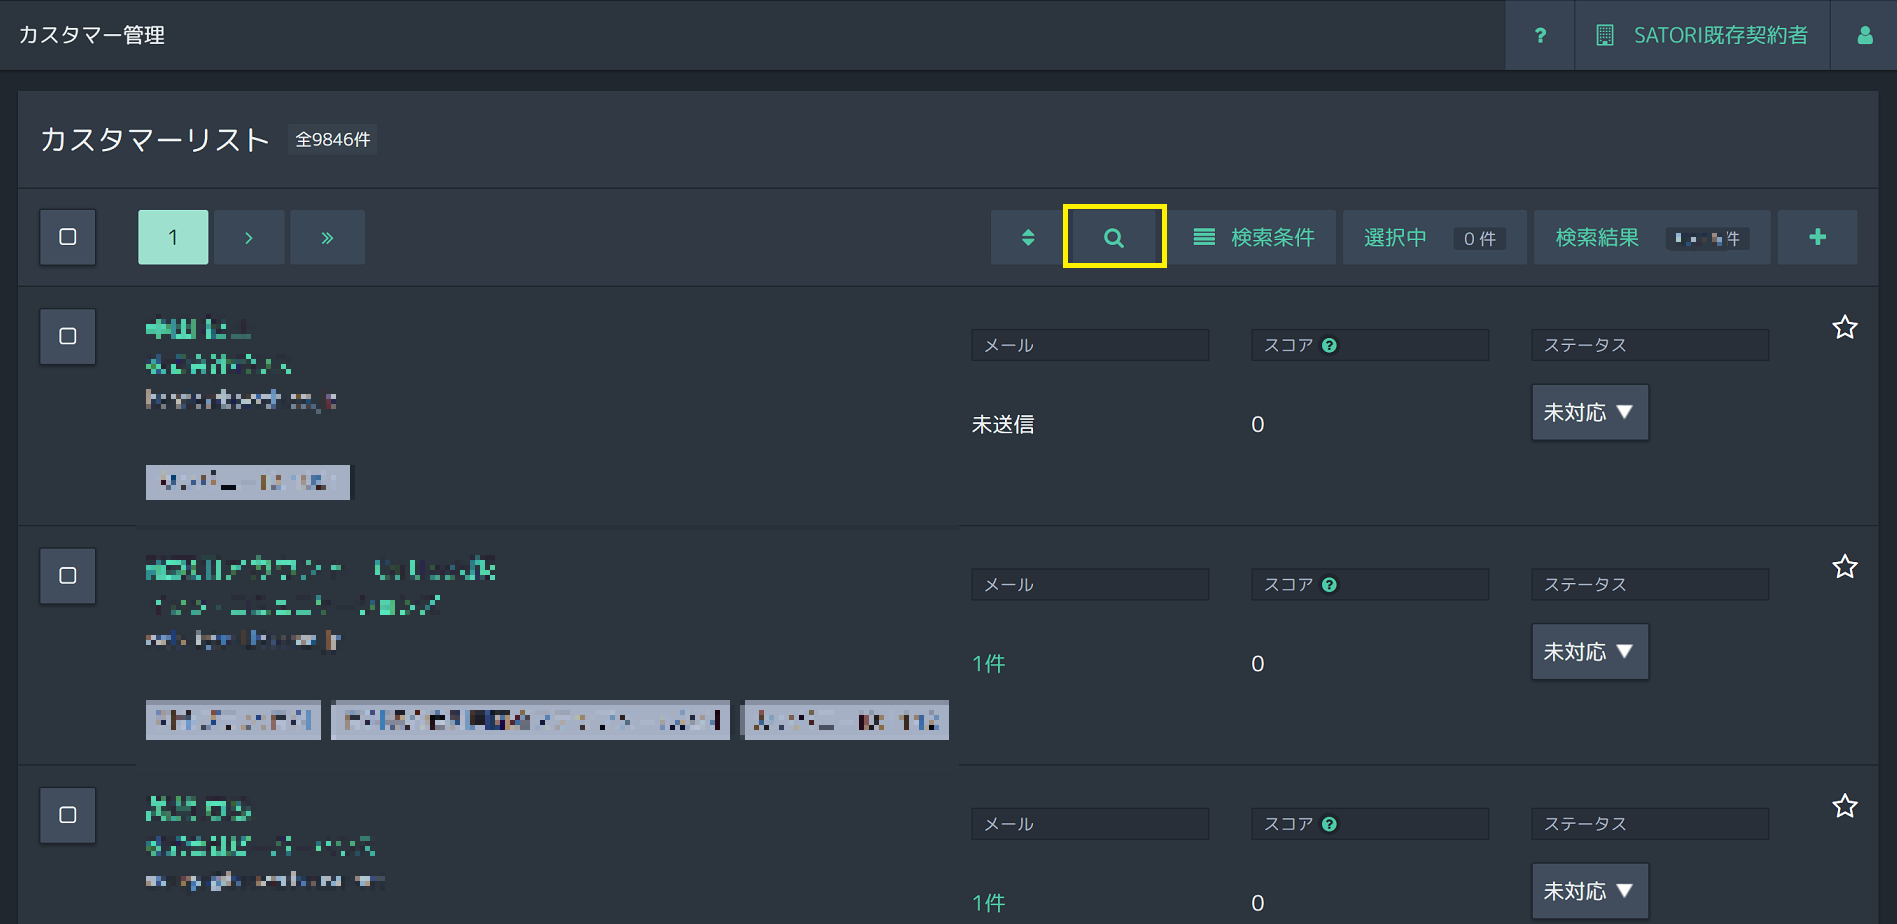Check the third customer row checkbox
The width and height of the screenshot is (1897, 924).
(68, 815)
